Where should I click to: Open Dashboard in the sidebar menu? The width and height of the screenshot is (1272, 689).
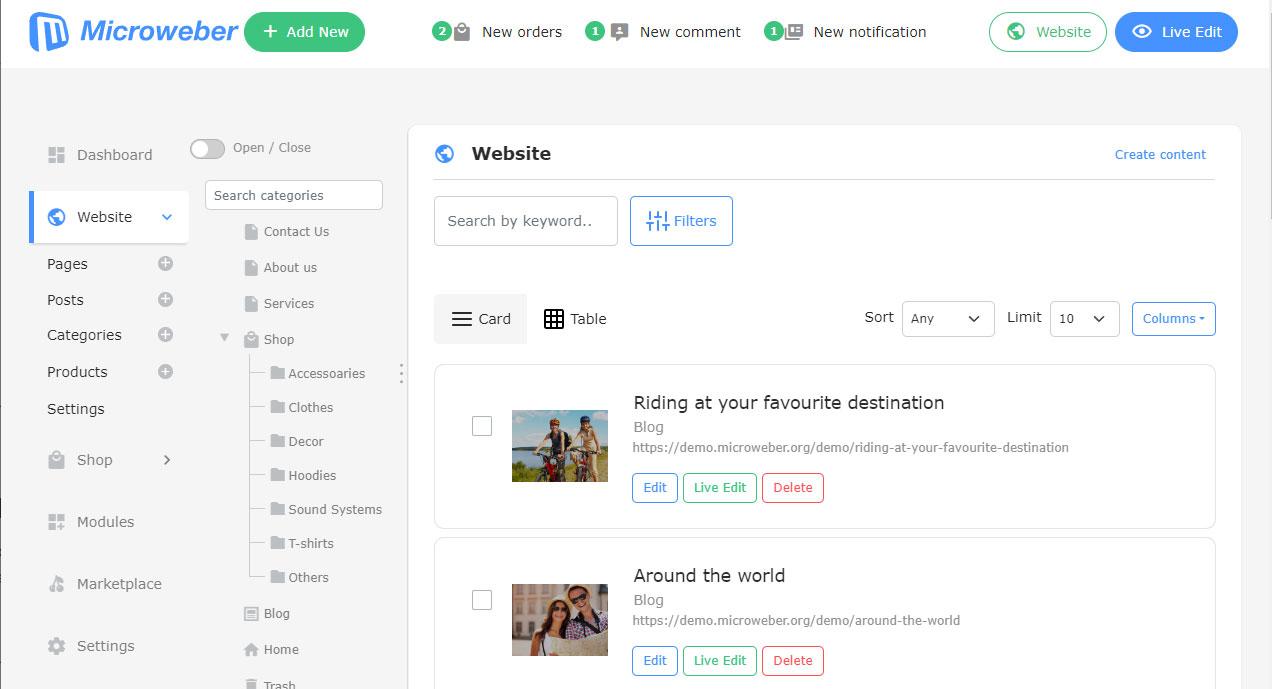(114, 155)
